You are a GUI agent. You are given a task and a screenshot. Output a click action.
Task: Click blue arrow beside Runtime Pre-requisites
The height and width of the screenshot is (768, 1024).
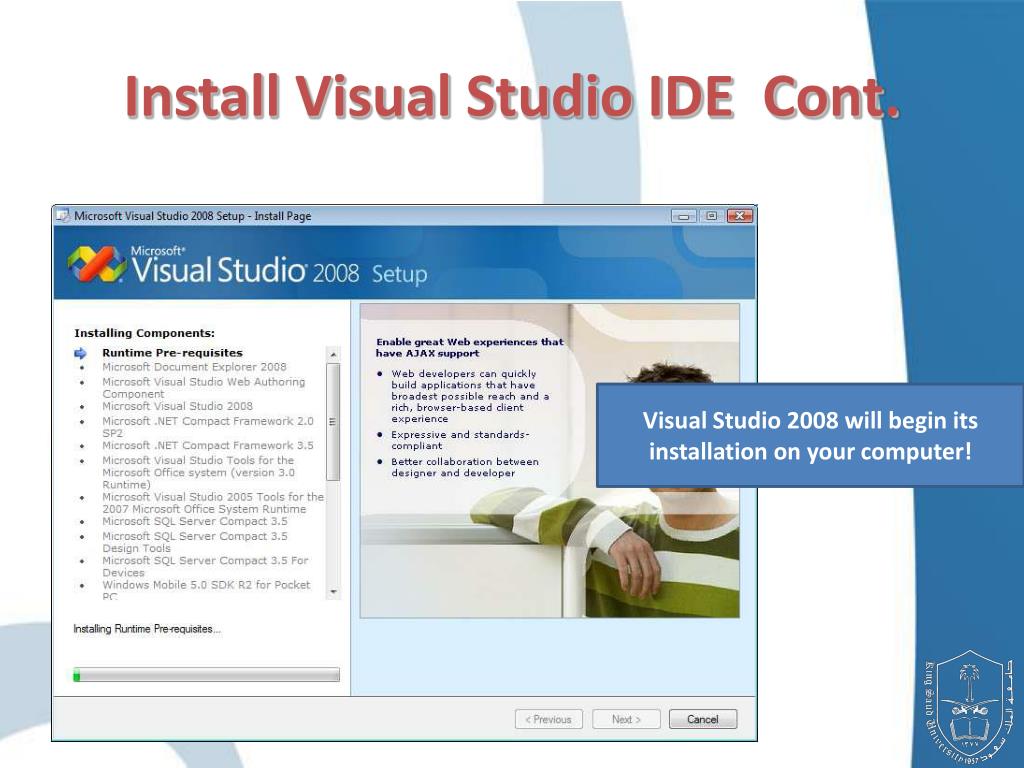(80, 353)
